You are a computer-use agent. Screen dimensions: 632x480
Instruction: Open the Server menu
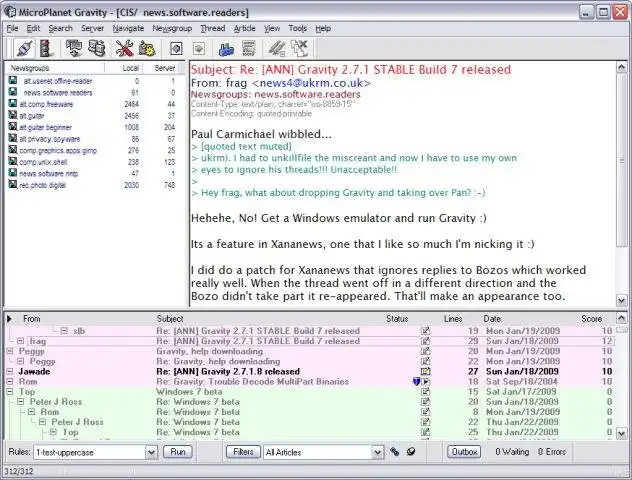(92, 28)
